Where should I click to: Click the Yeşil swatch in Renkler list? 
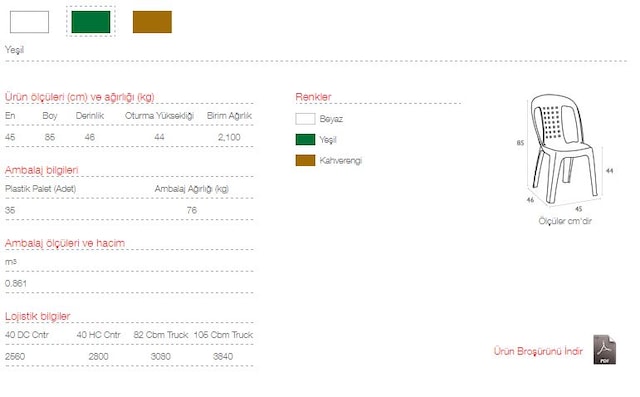pyautogui.click(x=305, y=140)
